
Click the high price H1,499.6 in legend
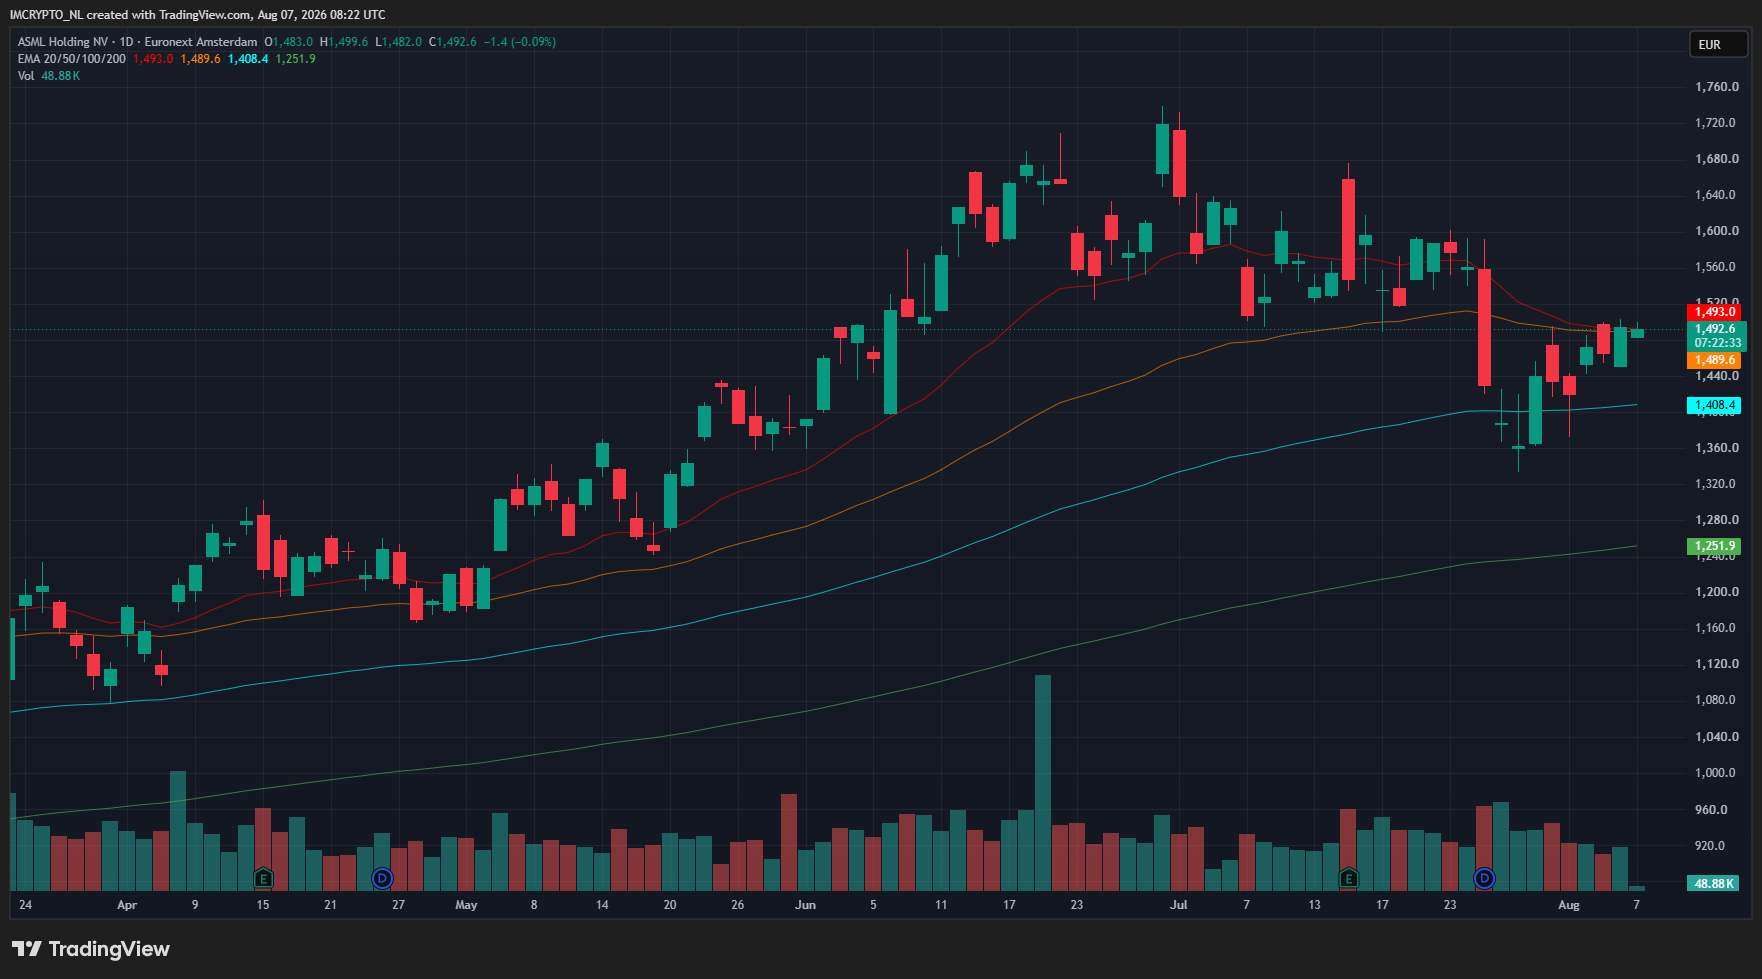point(344,42)
